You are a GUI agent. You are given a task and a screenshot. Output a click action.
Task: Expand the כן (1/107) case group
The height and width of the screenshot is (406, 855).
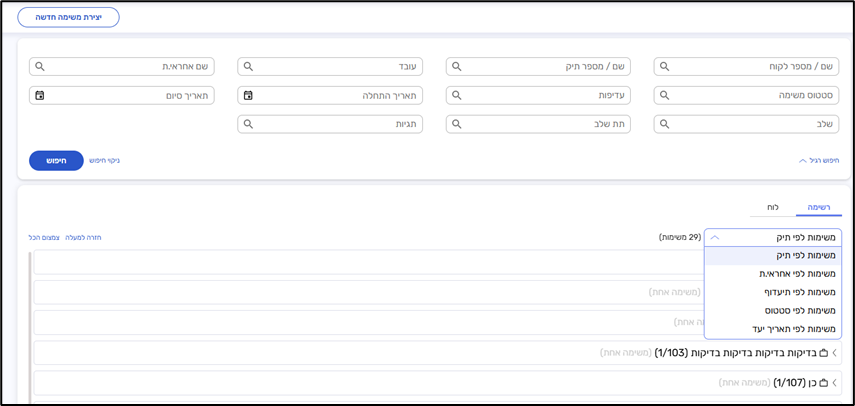coord(835,383)
